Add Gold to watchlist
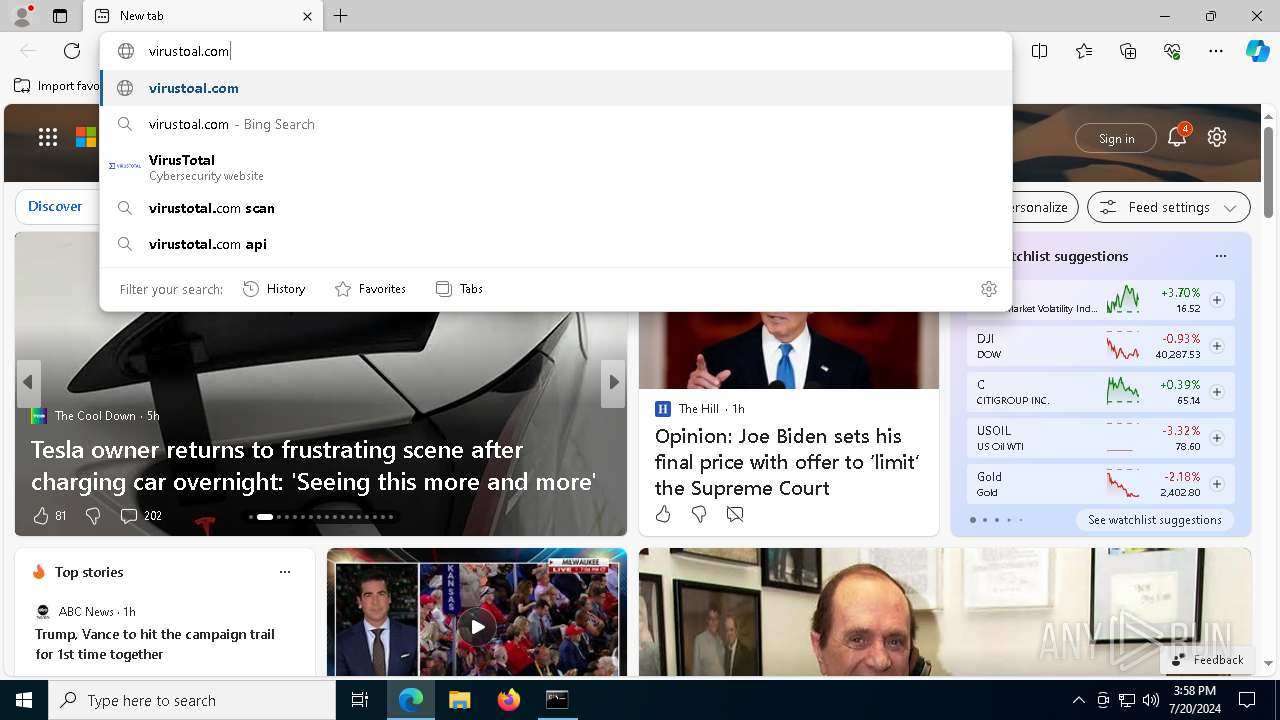 (x=1217, y=484)
